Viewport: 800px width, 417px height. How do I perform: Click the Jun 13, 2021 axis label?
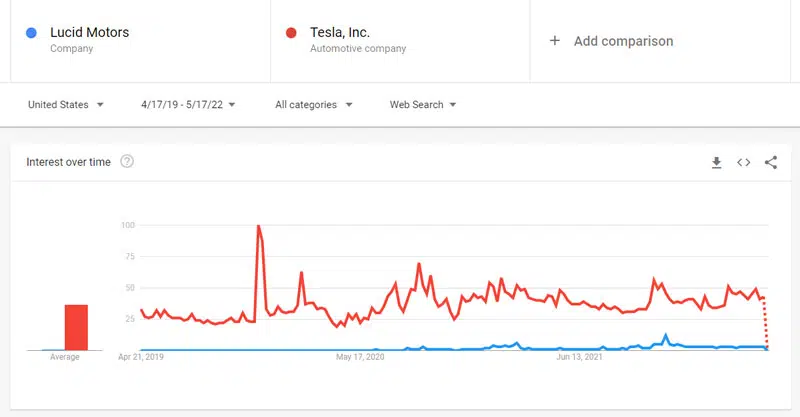click(x=580, y=356)
